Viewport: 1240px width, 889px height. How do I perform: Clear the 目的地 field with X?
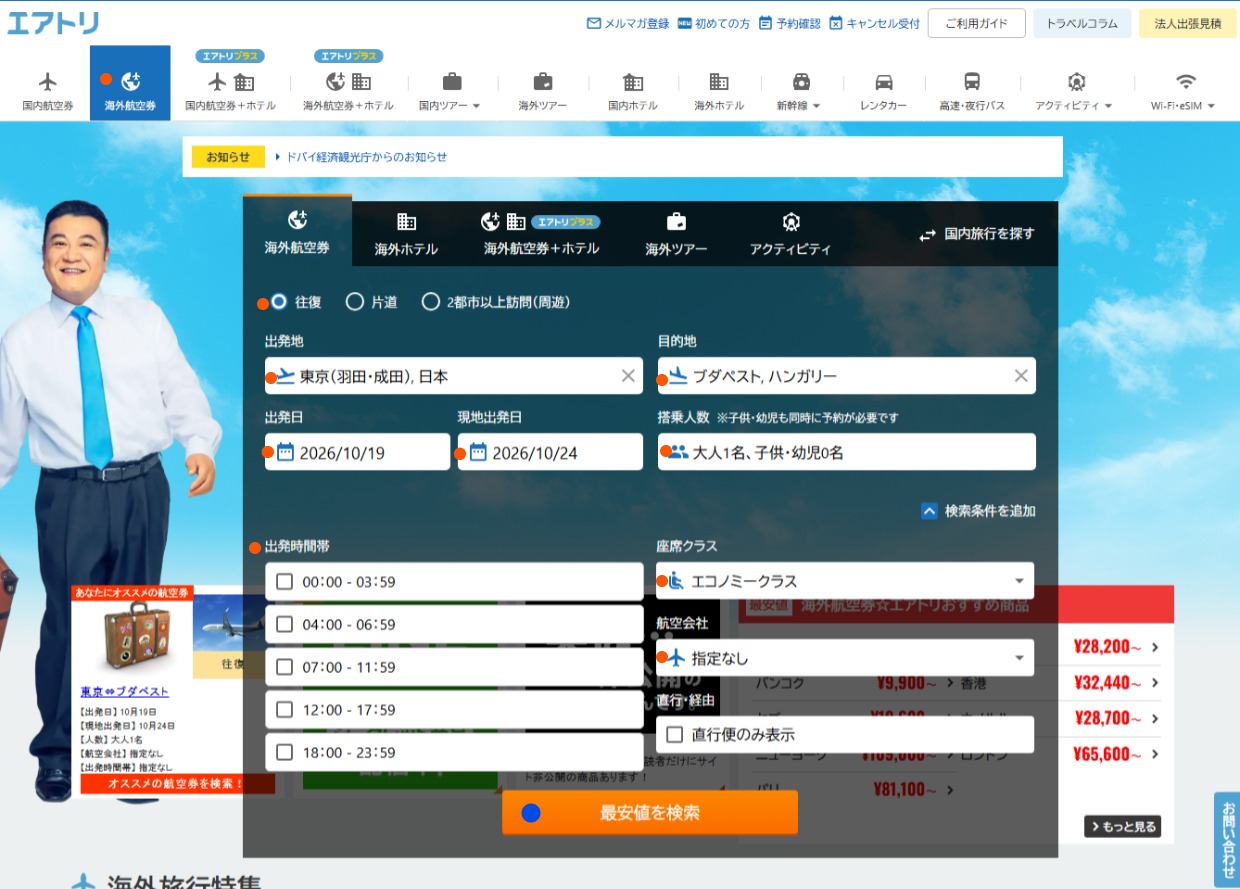coord(1021,376)
